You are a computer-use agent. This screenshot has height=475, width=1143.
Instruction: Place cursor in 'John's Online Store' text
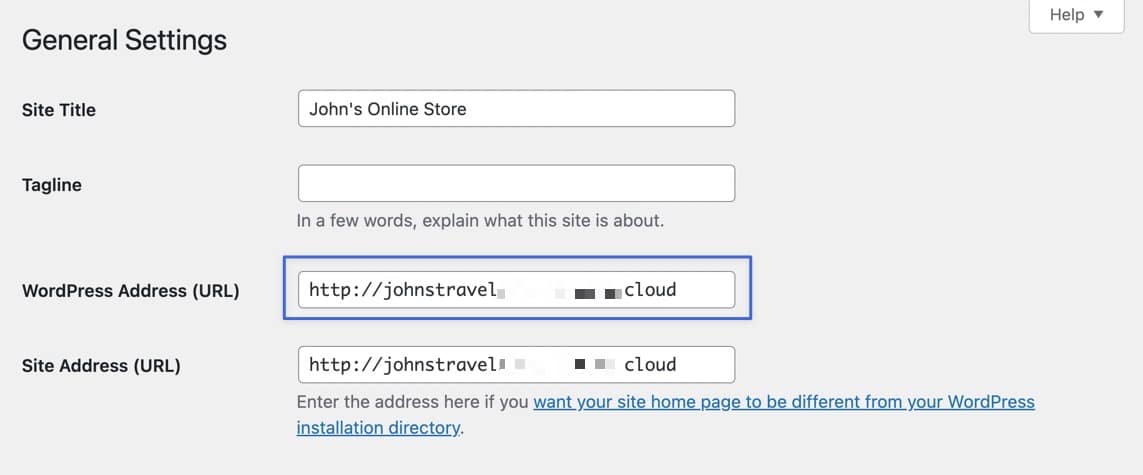[x=388, y=109]
